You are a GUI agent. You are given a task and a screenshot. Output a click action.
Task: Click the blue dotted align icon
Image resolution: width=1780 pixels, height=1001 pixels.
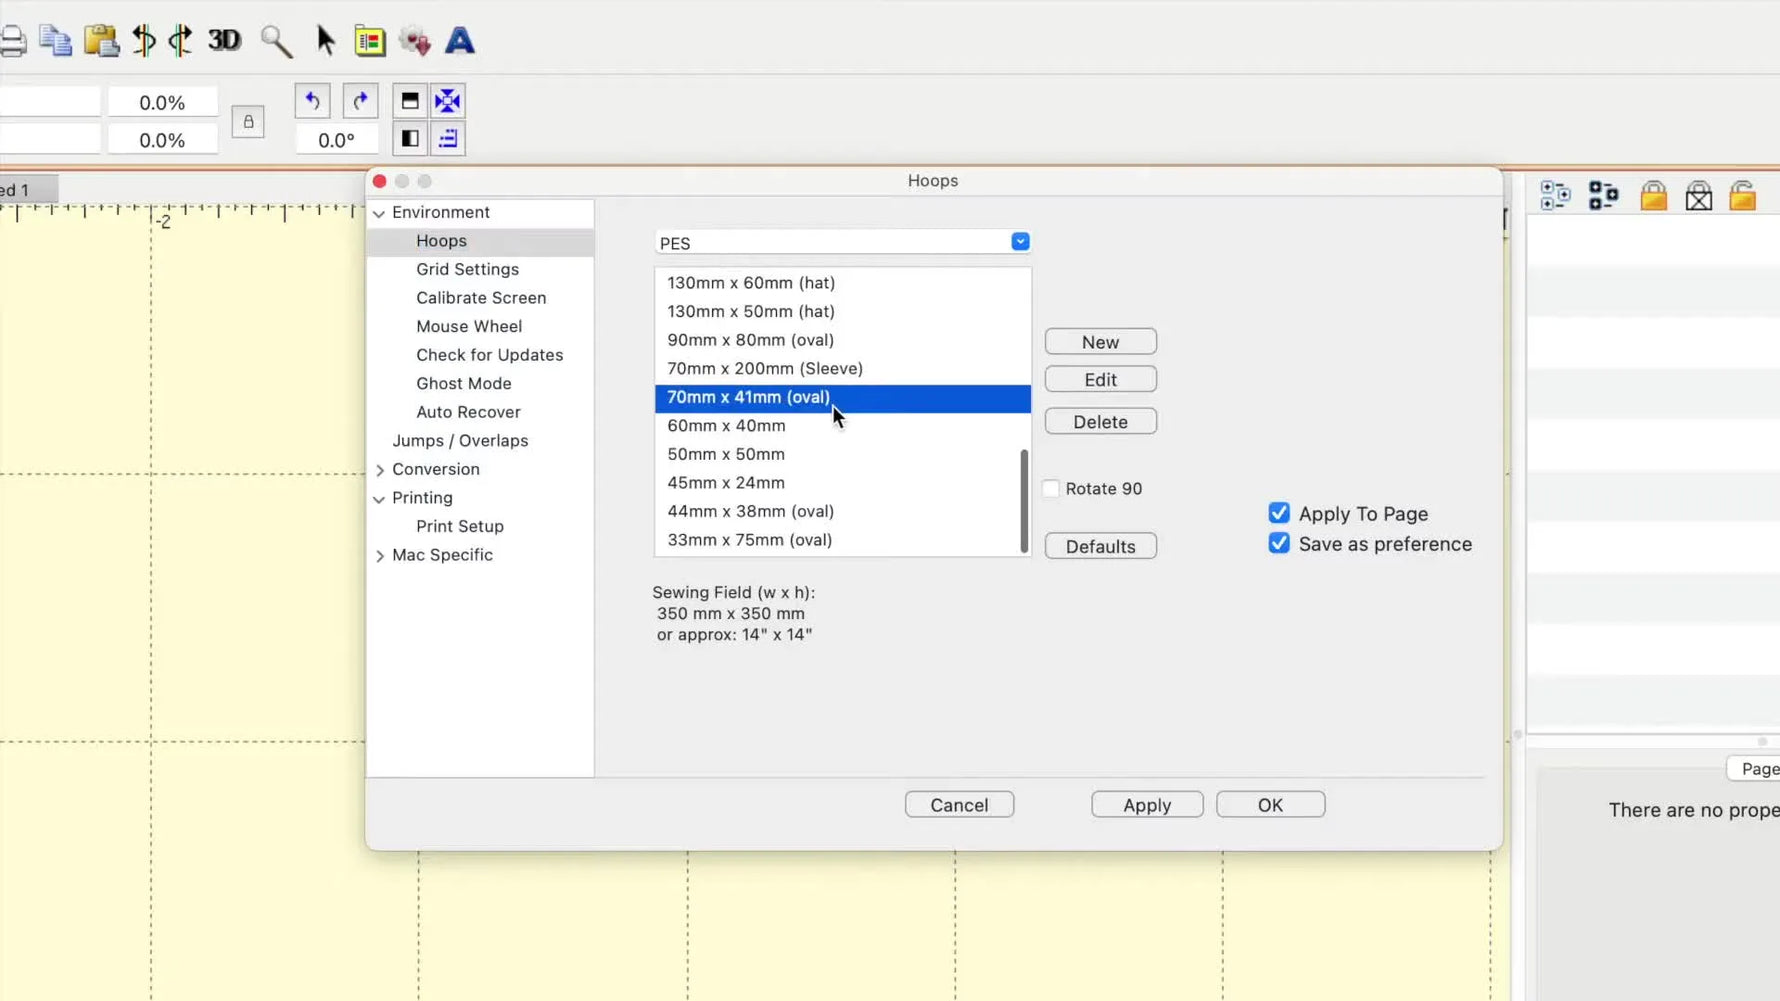tap(448, 139)
